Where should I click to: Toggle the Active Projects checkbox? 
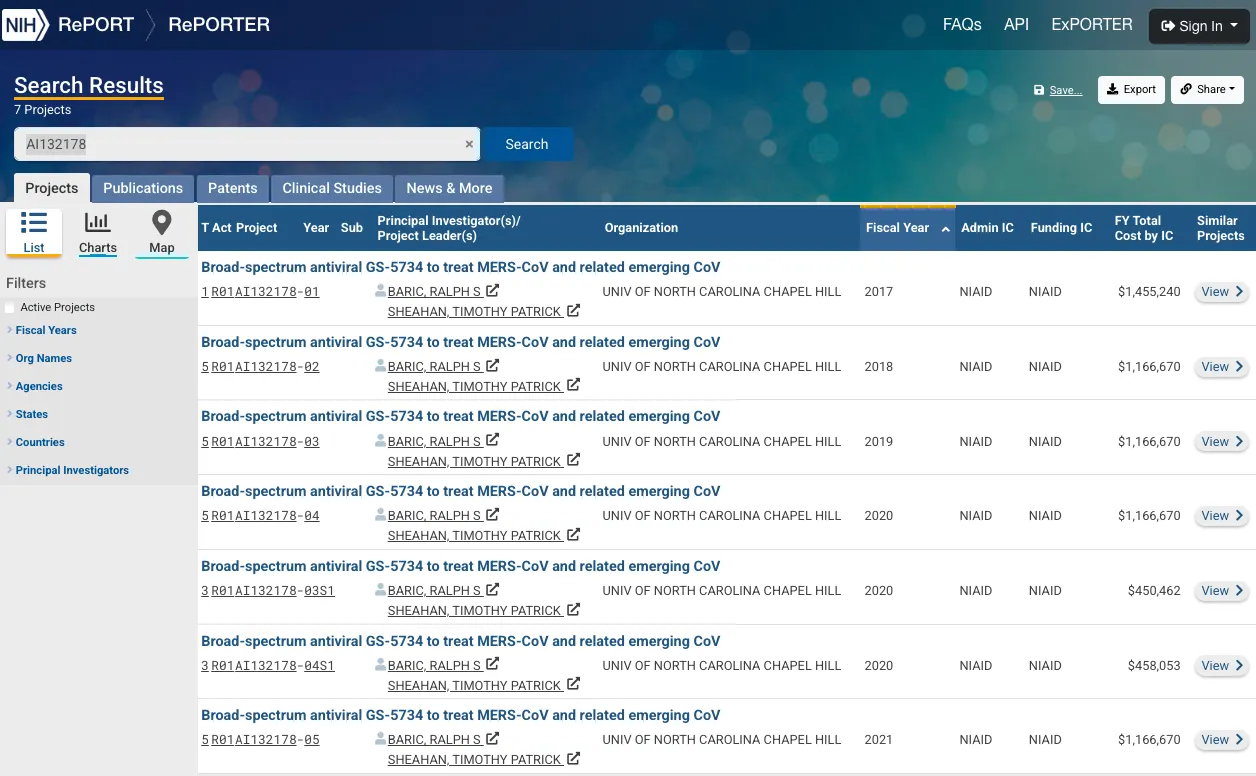point(10,308)
